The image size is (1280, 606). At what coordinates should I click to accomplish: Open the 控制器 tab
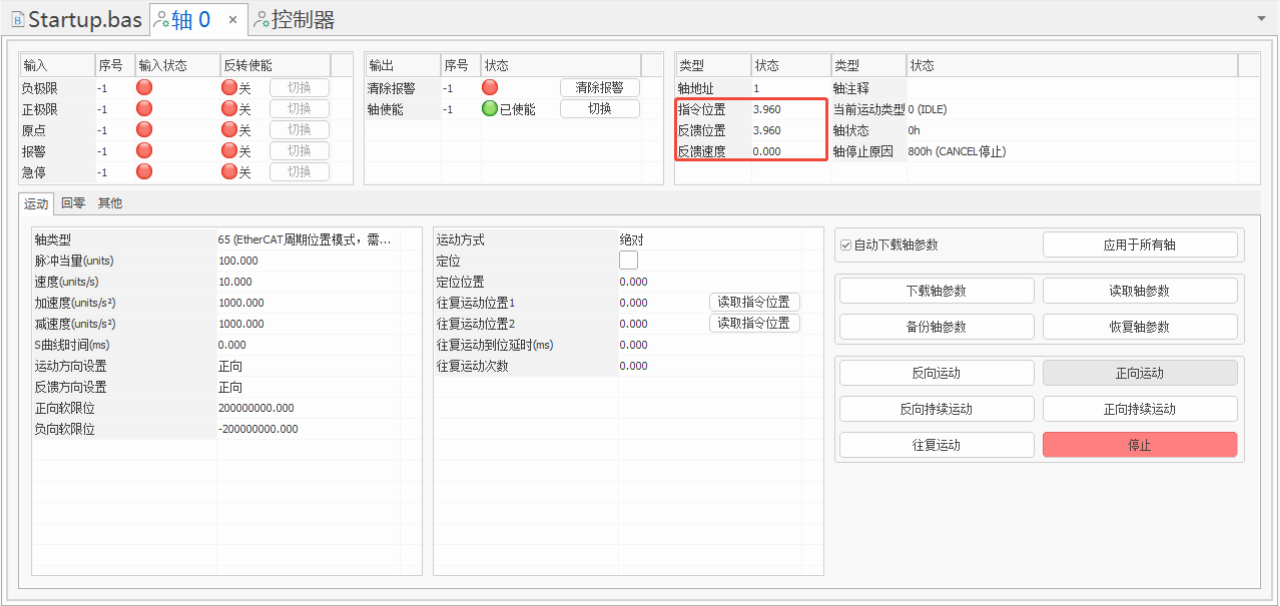pyautogui.click(x=294, y=19)
